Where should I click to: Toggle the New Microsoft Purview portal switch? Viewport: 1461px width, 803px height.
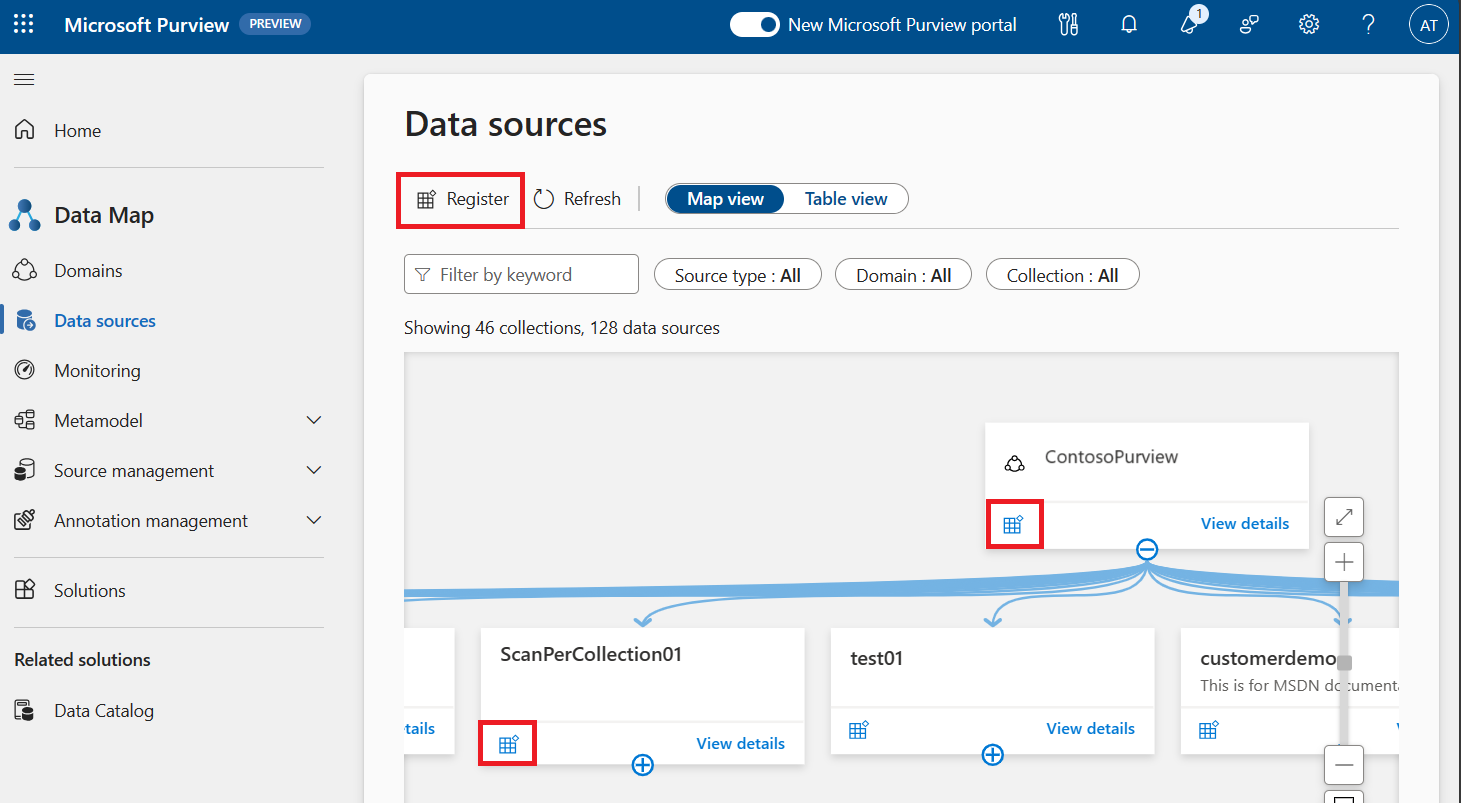pyautogui.click(x=754, y=25)
